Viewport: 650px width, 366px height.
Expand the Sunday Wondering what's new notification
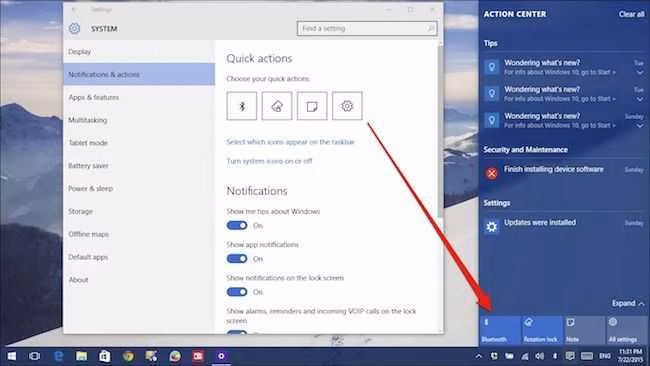[x=640, y=126]
